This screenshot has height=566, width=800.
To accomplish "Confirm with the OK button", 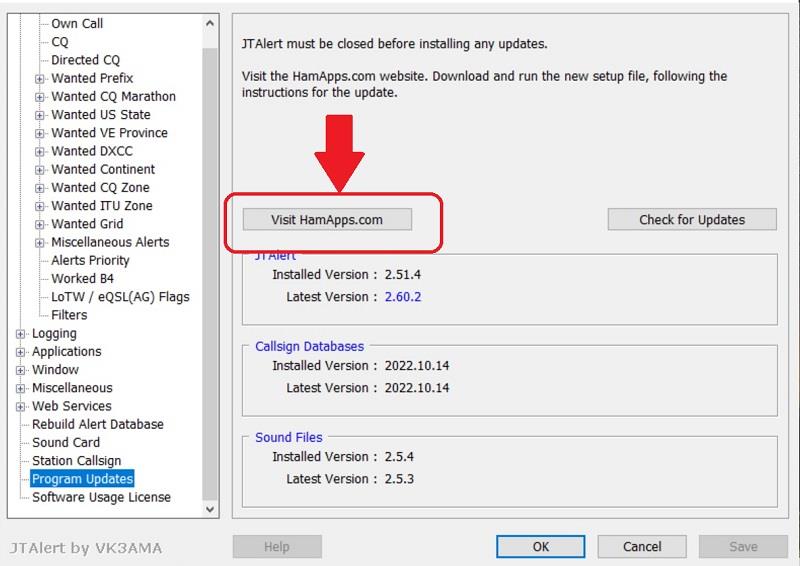I will pyautogui.click(x=541, y=547).
